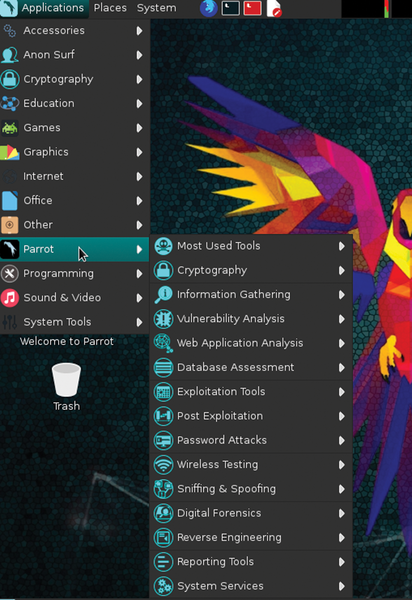Select the Anon Surf menu entry
The width and height of the screenshot is (412, 600).
[x=74, y=55]
